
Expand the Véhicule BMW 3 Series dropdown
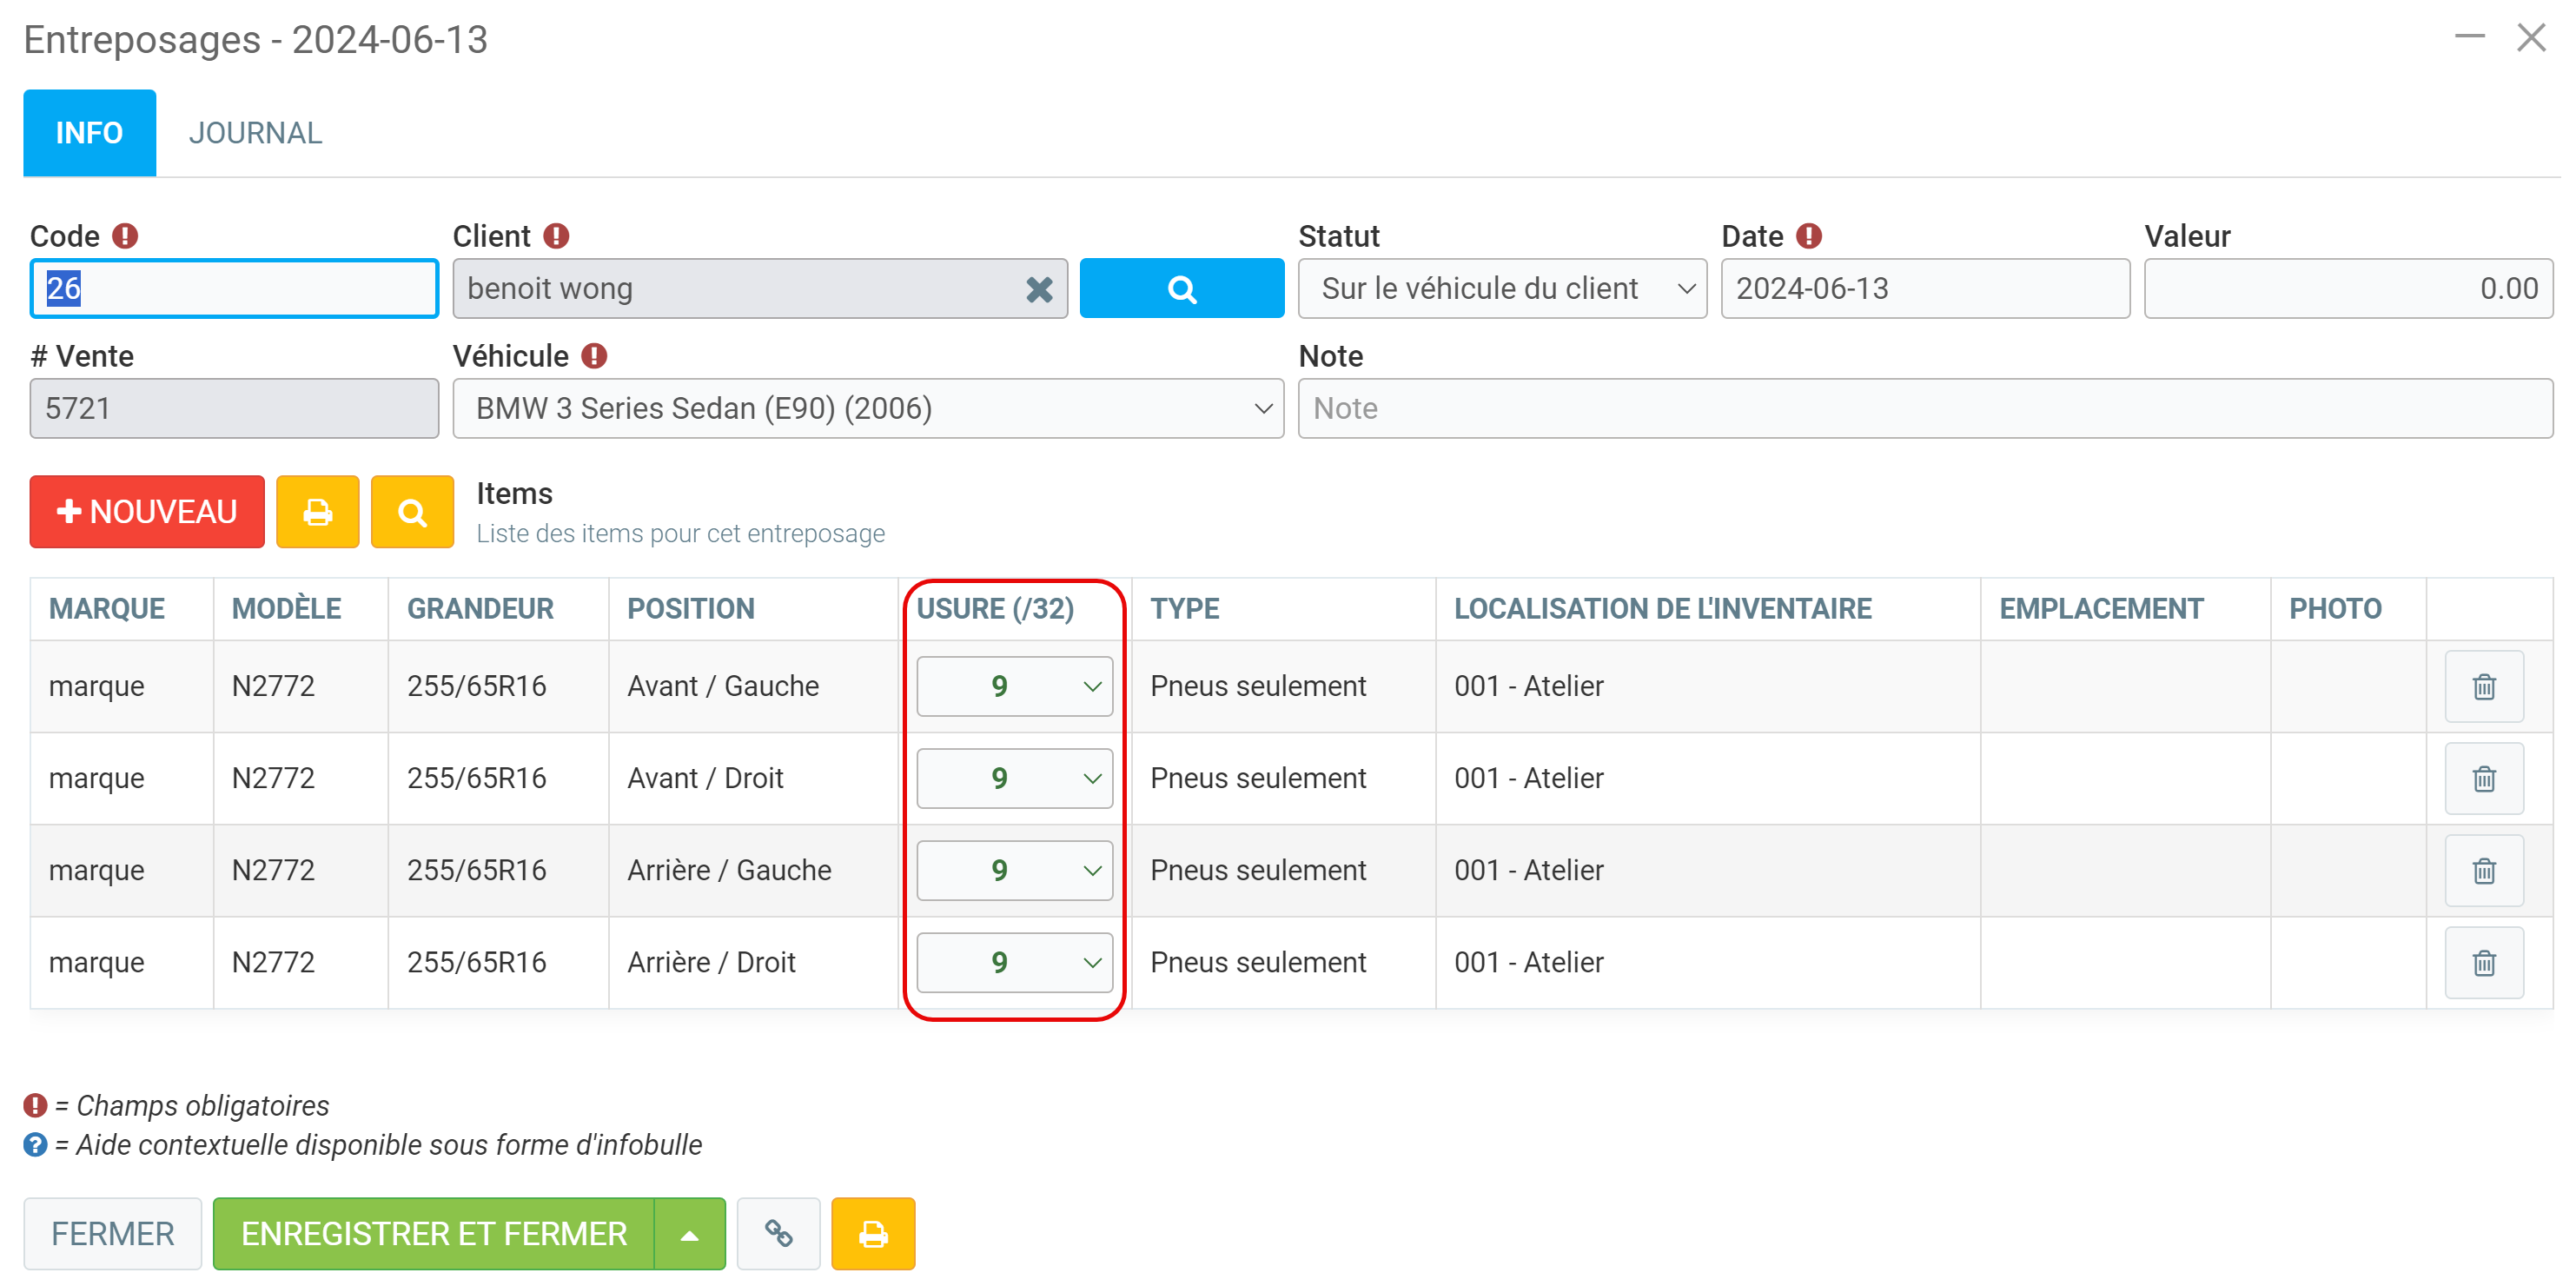point(867,409)
